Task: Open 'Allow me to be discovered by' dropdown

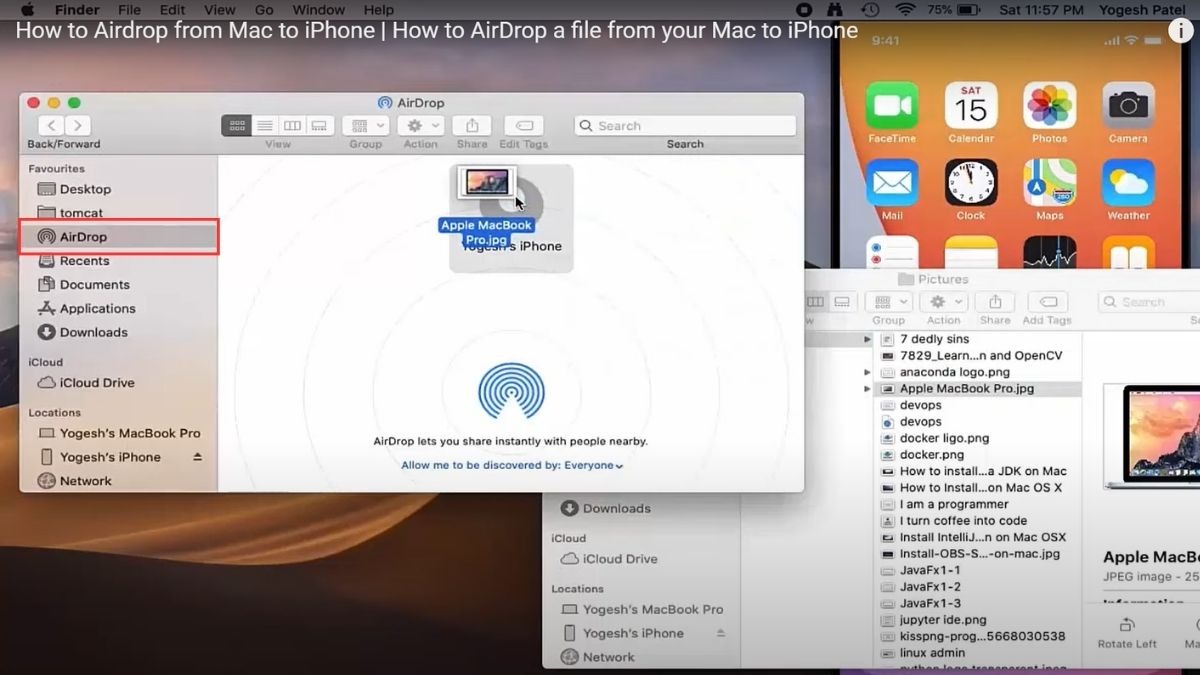Action: pyautogui.click(x=512, y=465)
